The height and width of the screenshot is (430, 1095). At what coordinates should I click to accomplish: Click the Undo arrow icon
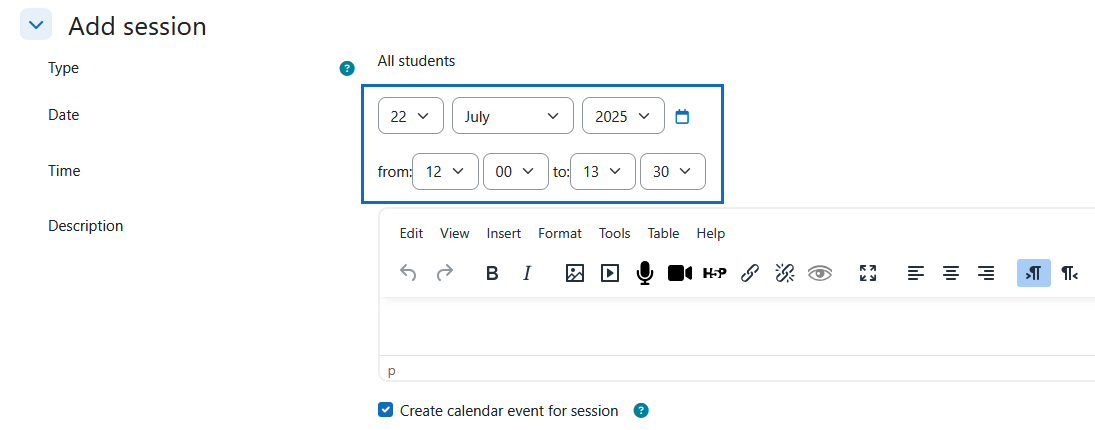tap(409, 273)
